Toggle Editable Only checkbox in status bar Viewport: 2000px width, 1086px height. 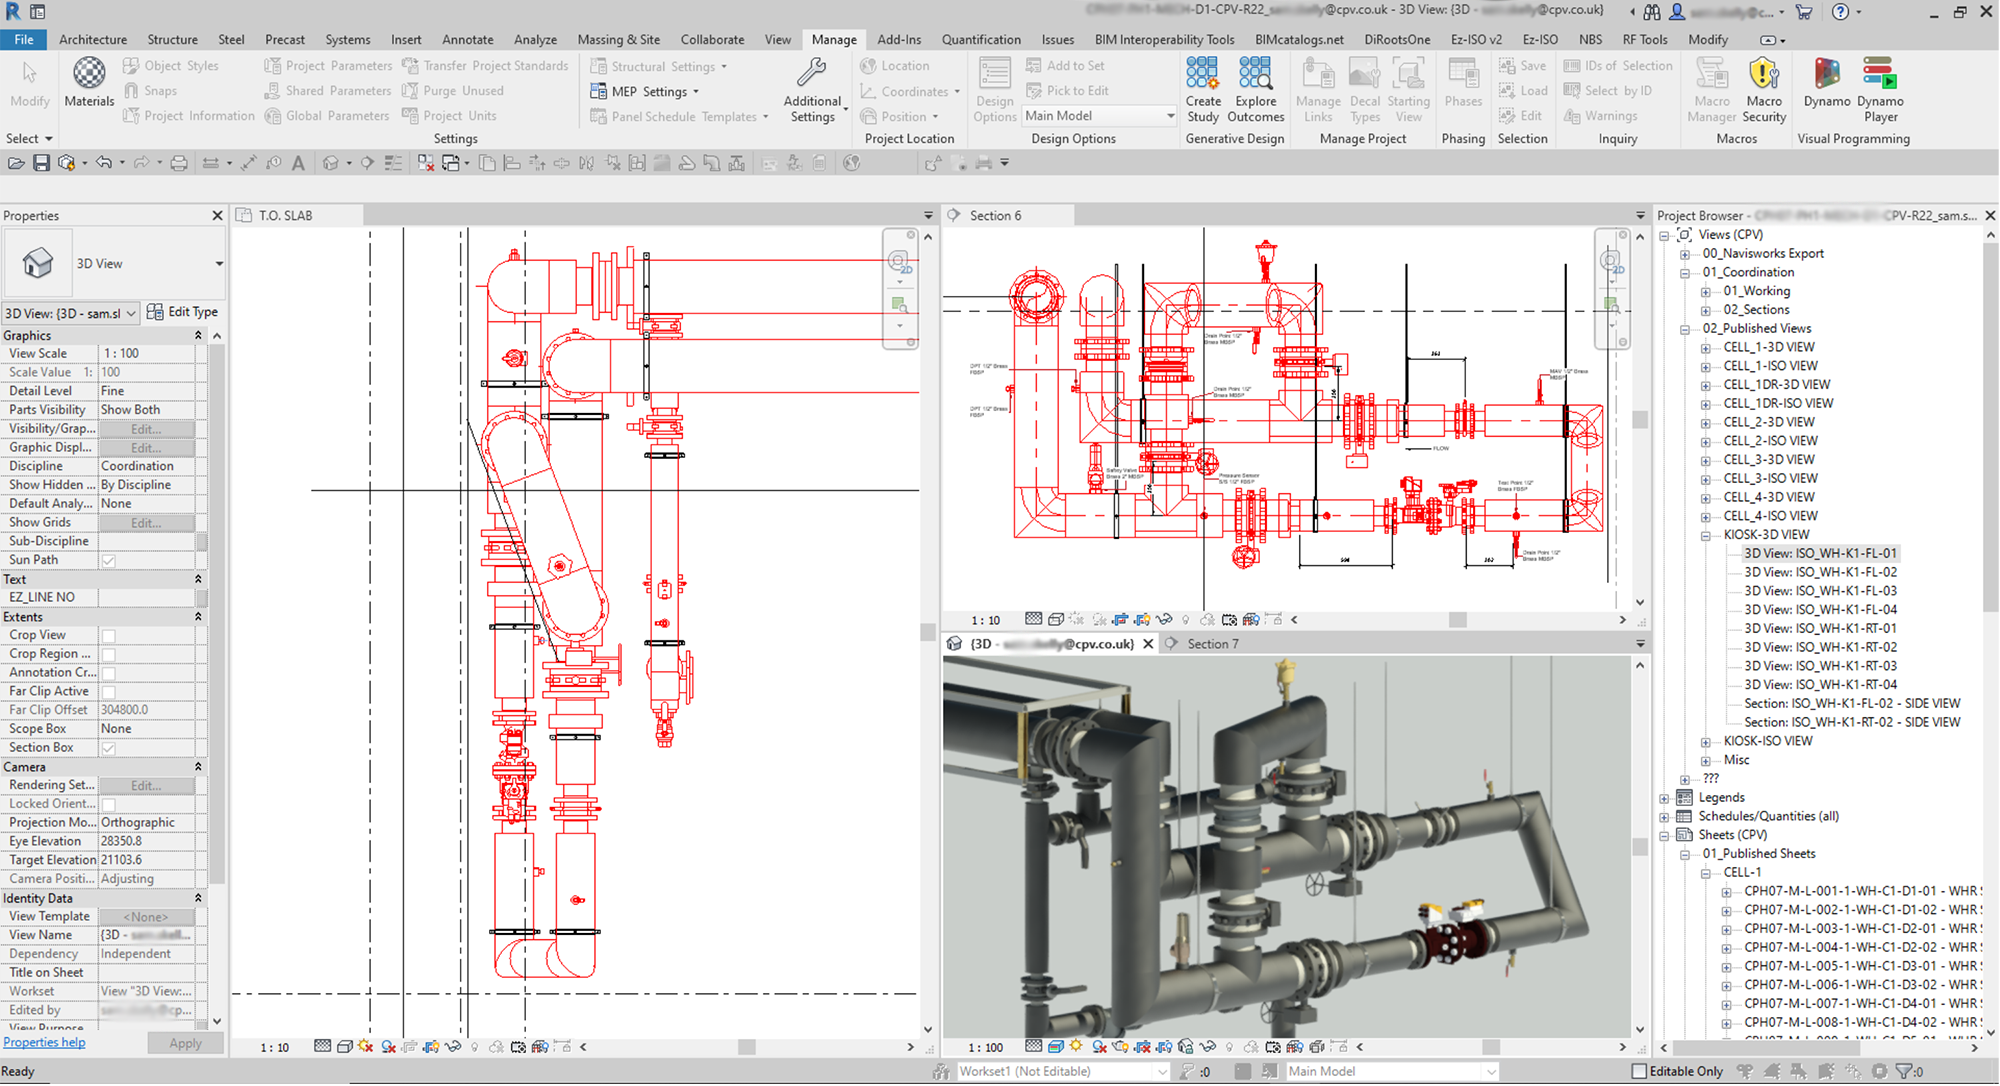point(1638,1071)
